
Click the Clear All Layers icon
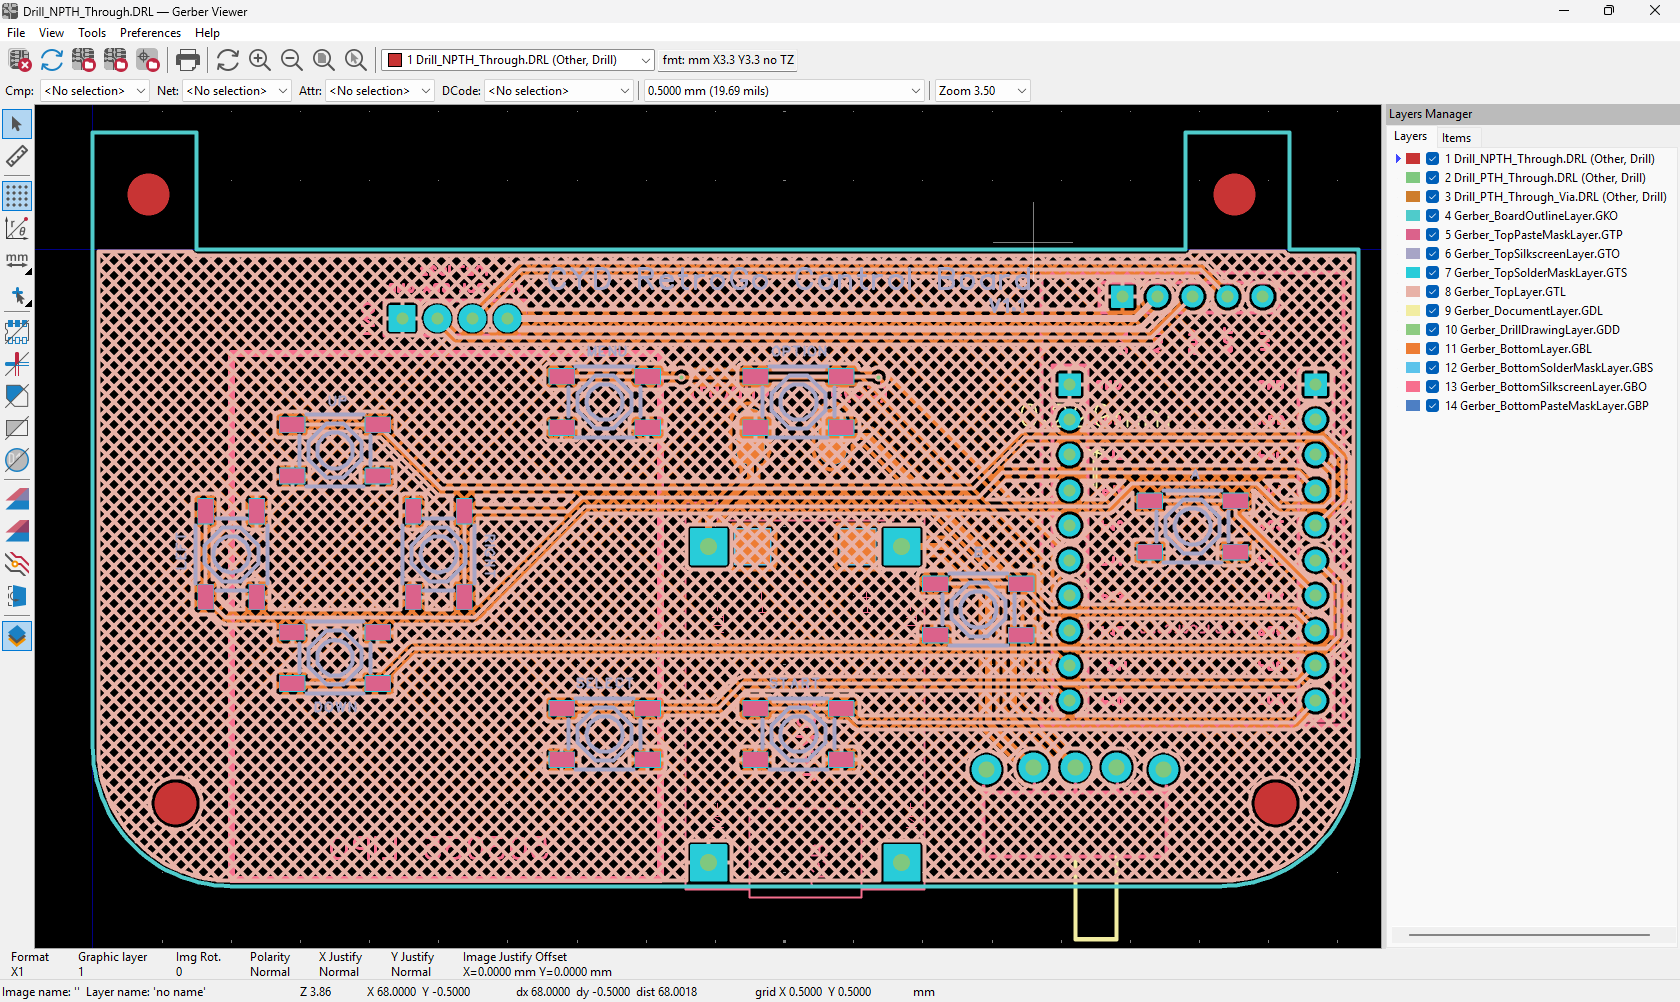pyautogui.click(x=19, y=60)
